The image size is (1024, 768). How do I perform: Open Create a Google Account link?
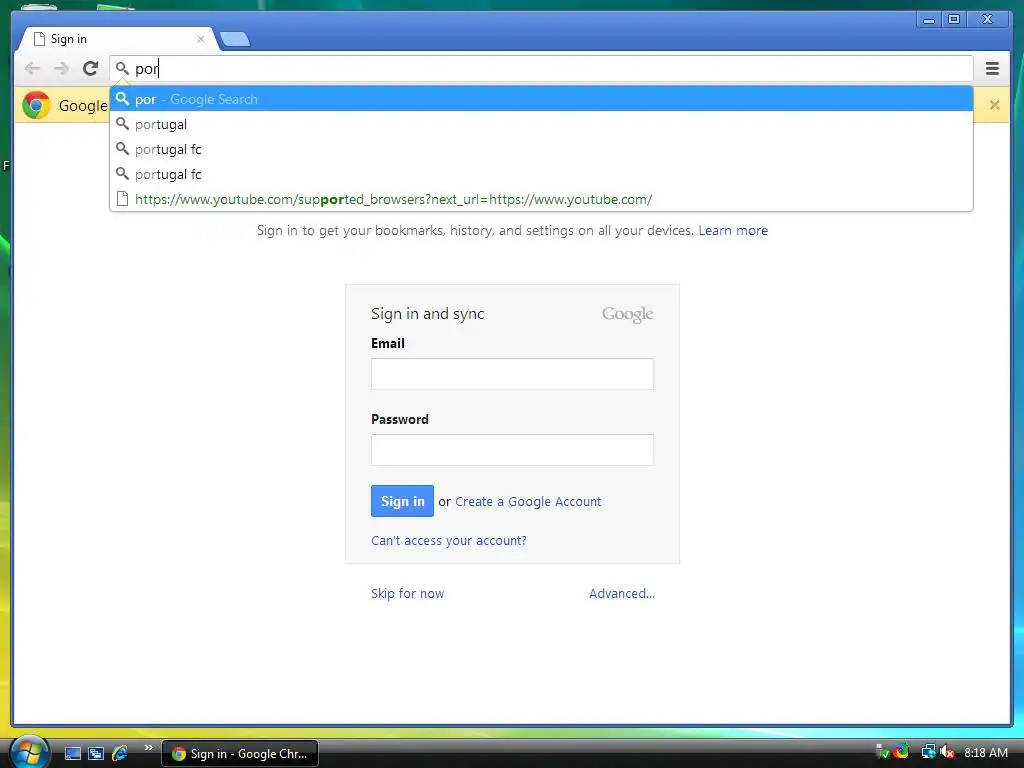pos(528,502)
